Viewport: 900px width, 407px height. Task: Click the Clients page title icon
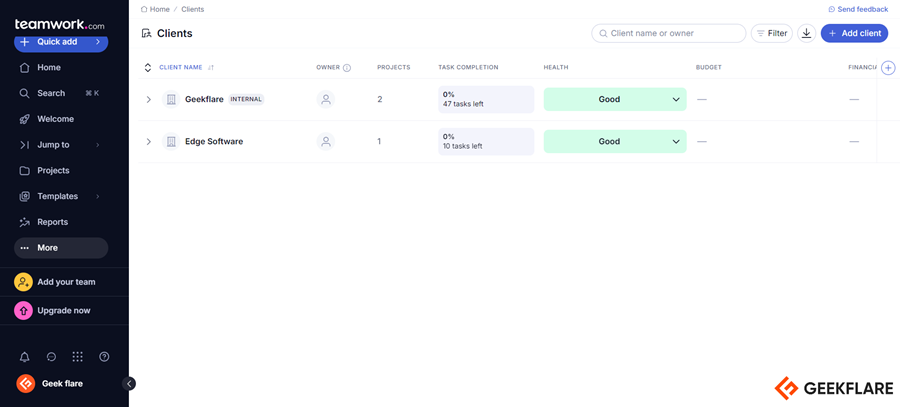coord(147,33)
